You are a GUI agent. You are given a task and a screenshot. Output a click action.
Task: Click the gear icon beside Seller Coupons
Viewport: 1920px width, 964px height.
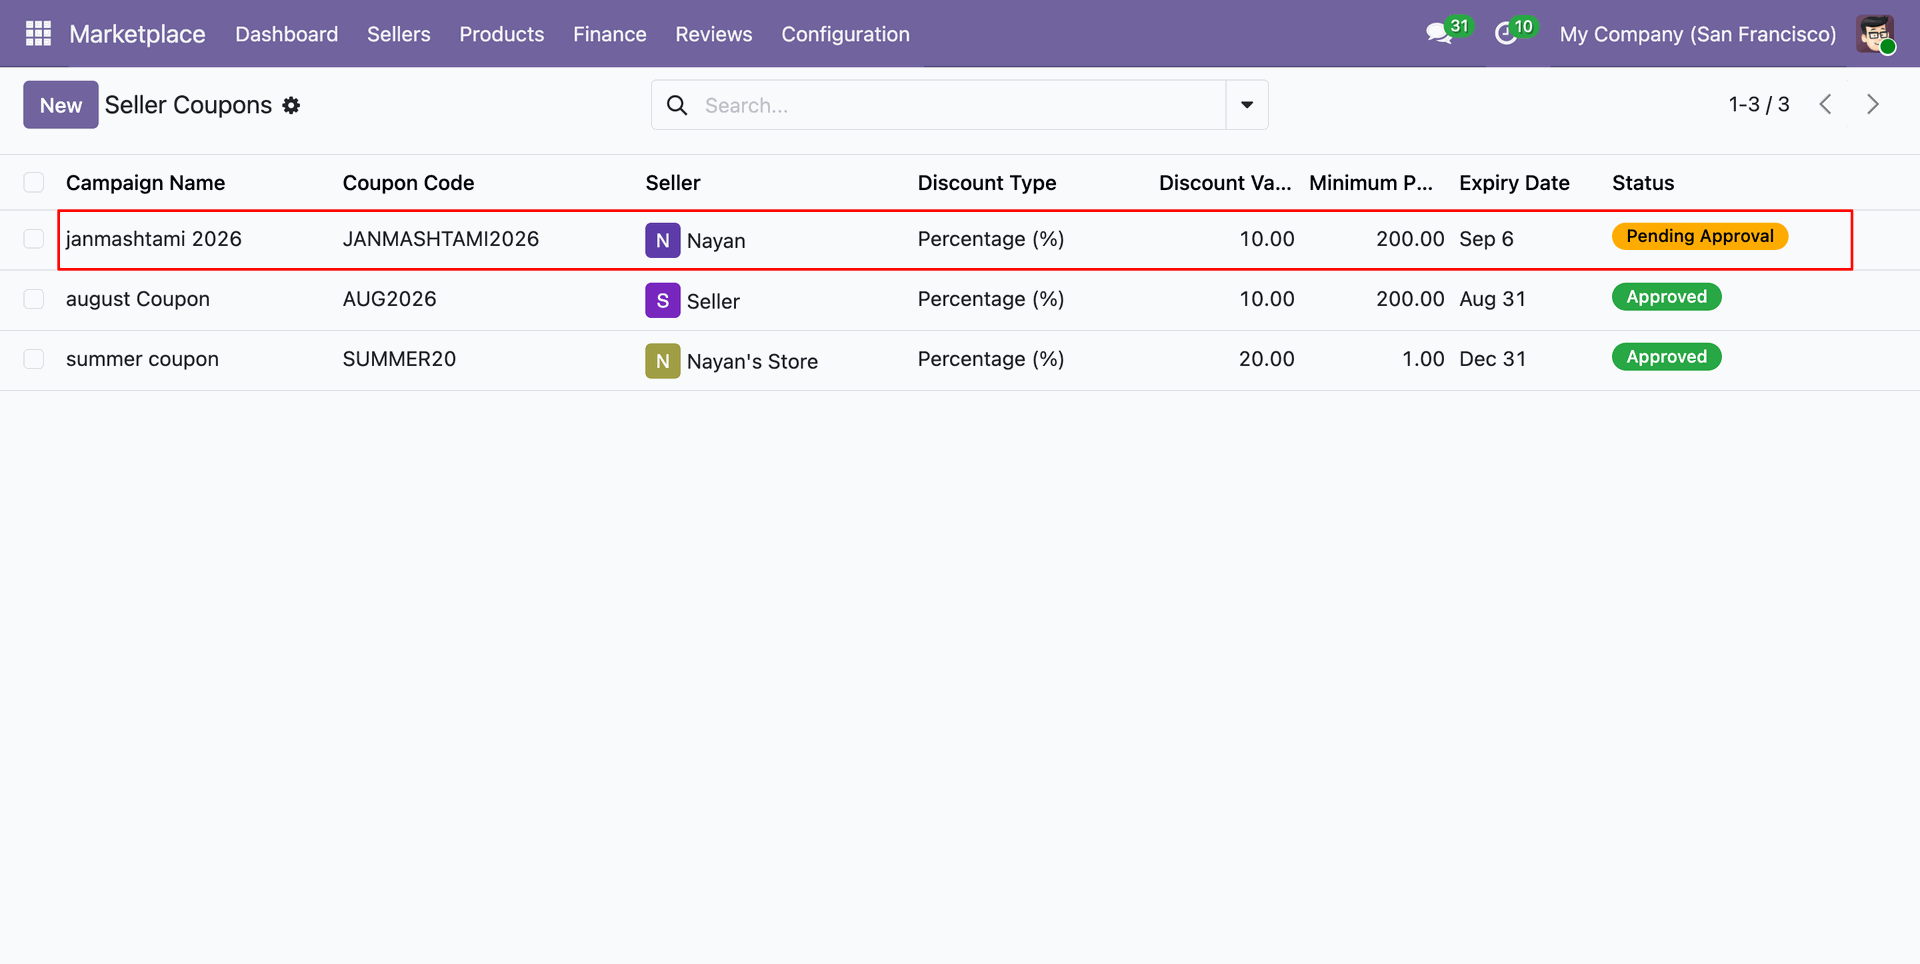coord(291,105)
